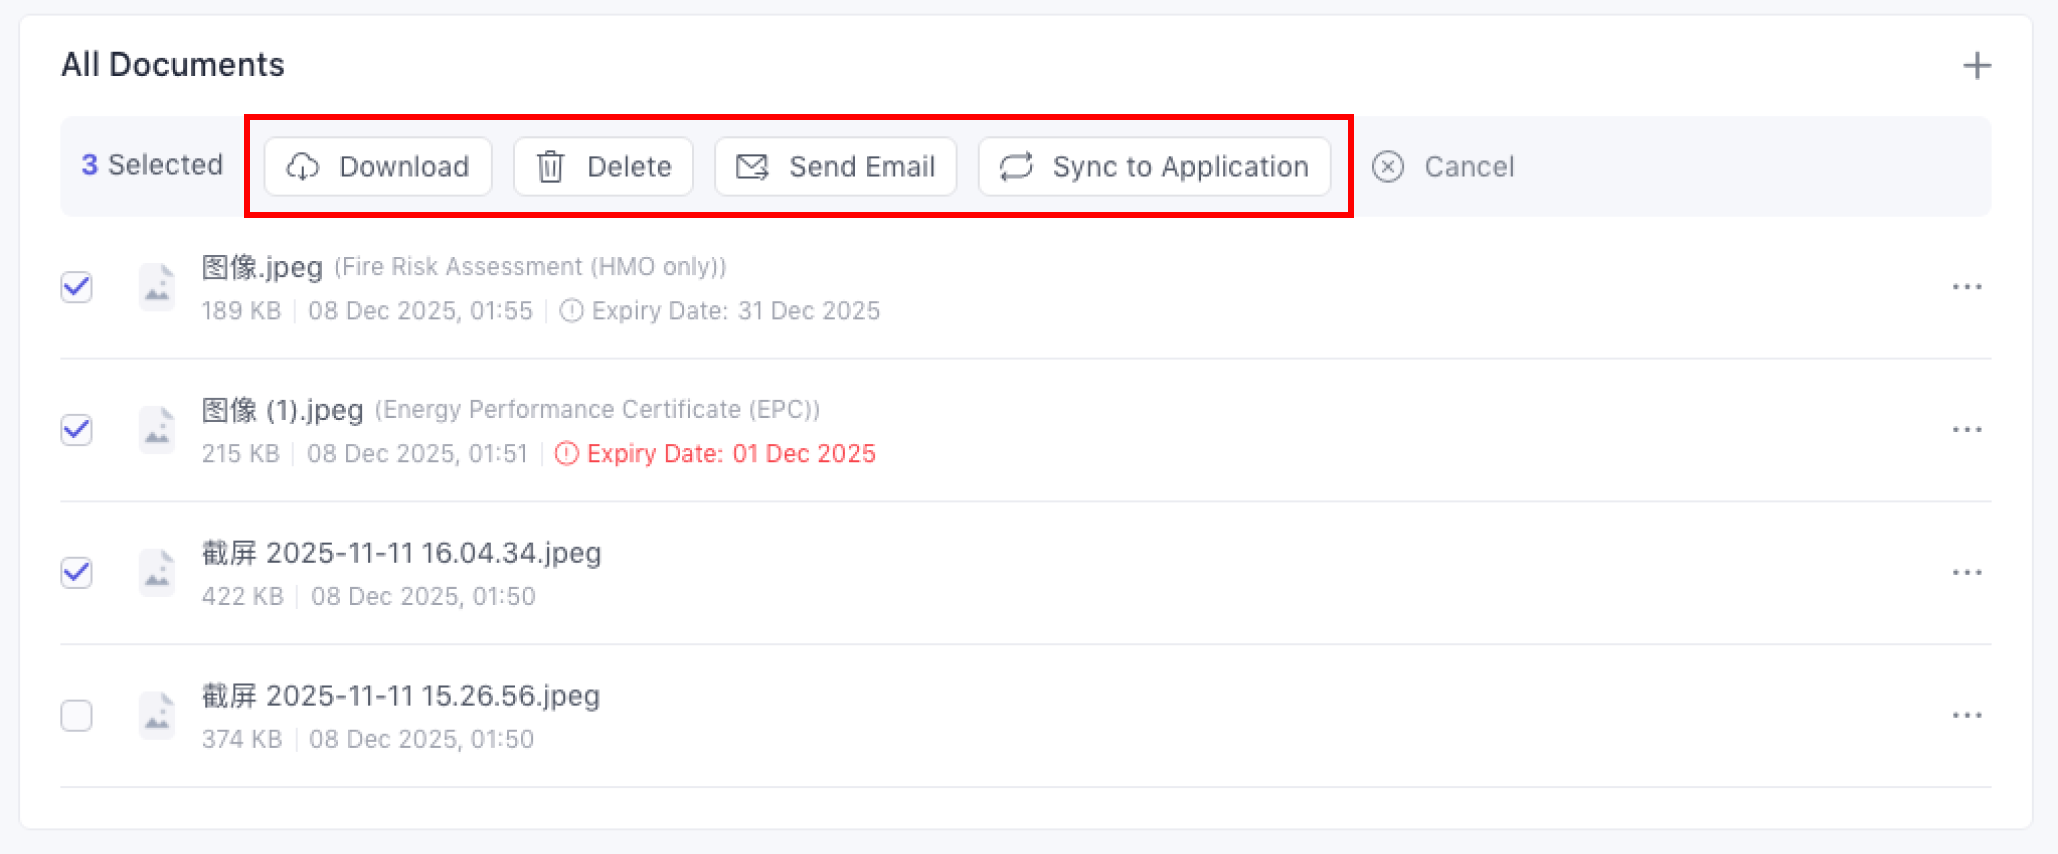Viewport: 2058px width, 854px height.
Task: Open more options for 截屏 16.04.34.jpeg
Action: (1966, 573)
